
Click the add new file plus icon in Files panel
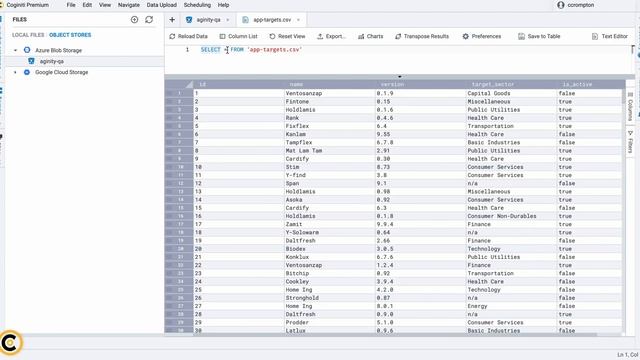134,20
